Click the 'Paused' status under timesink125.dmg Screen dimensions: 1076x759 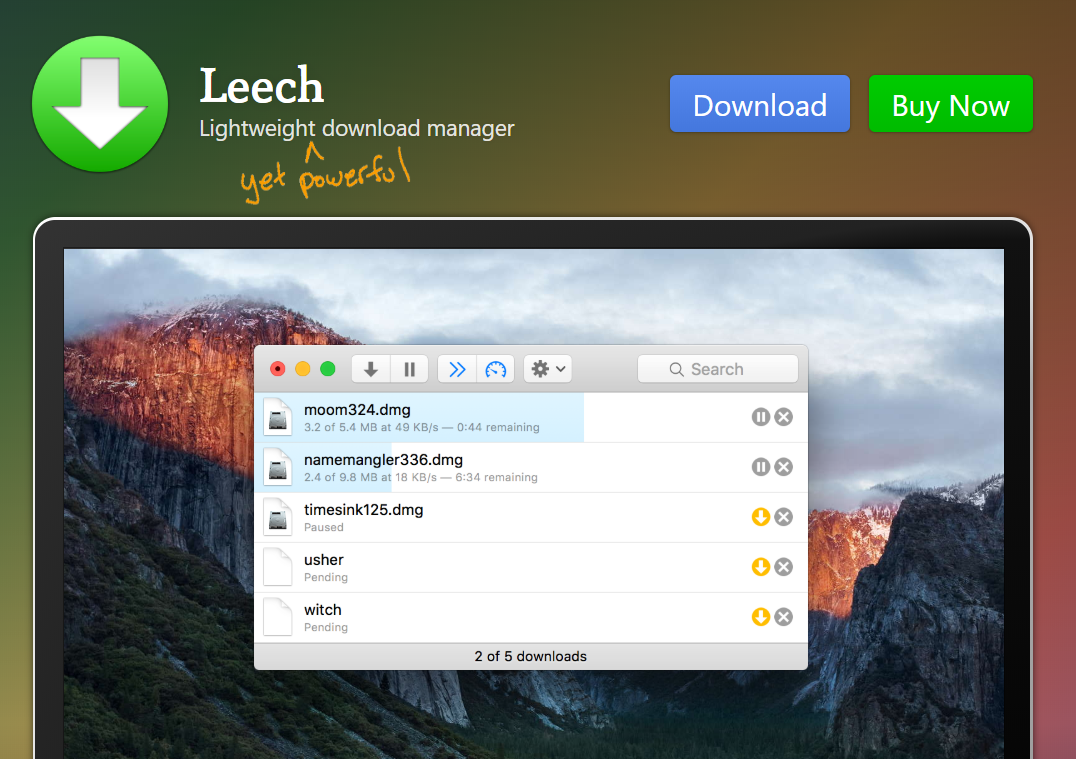click(324, 528)
